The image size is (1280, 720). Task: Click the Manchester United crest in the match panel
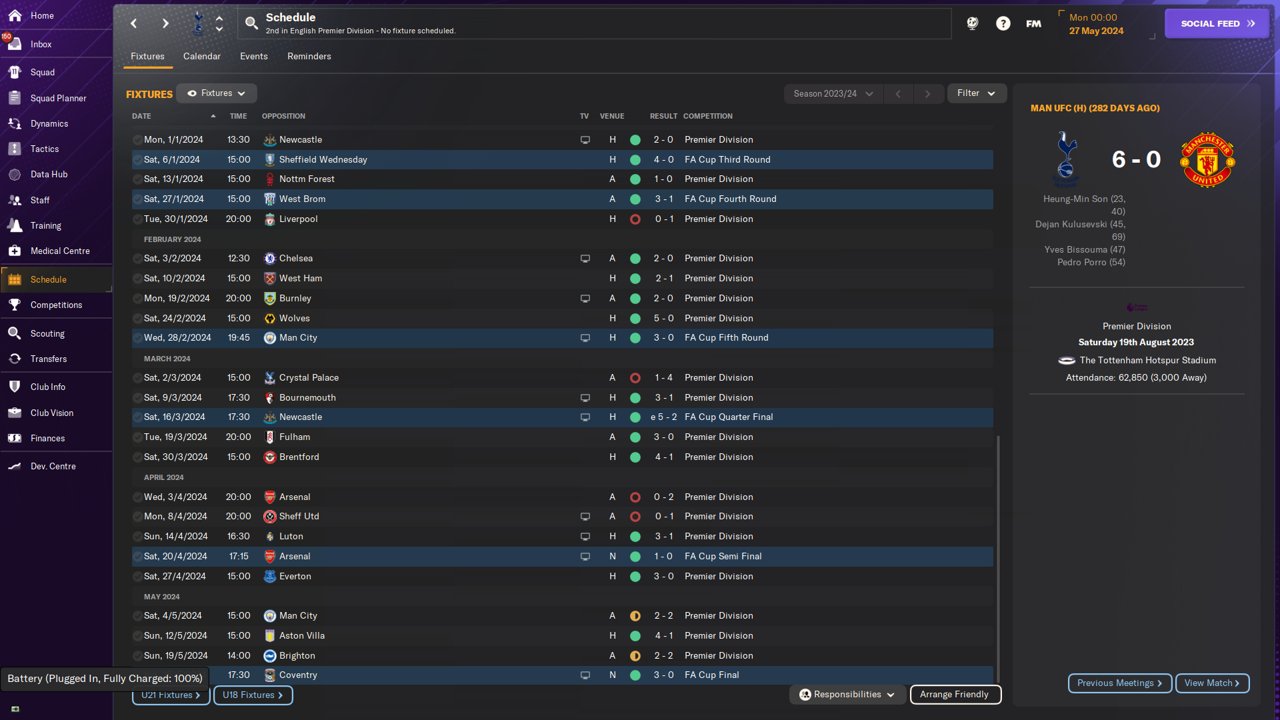coord(1207,159)
